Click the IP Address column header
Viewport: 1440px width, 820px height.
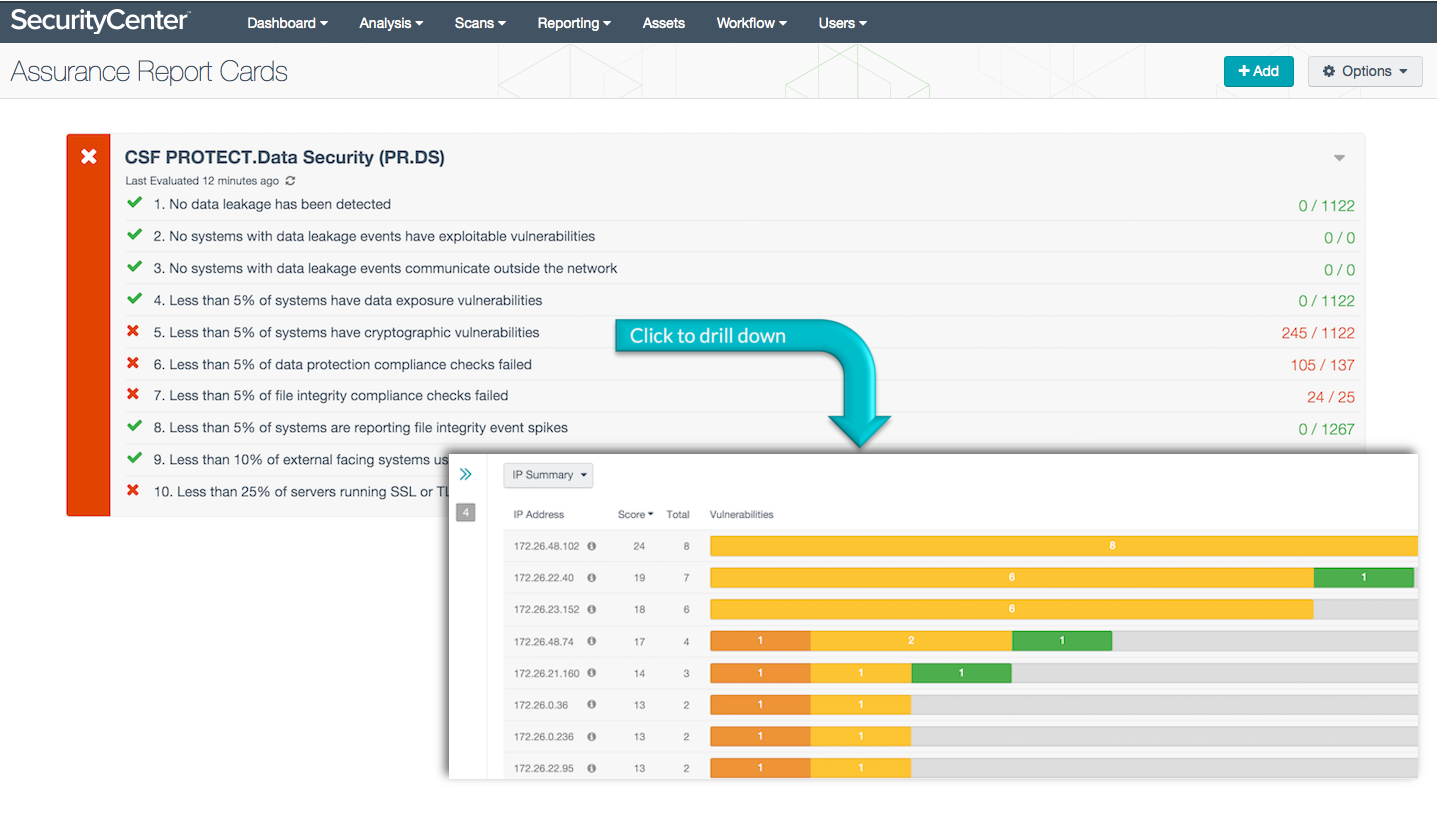[539, 514]
